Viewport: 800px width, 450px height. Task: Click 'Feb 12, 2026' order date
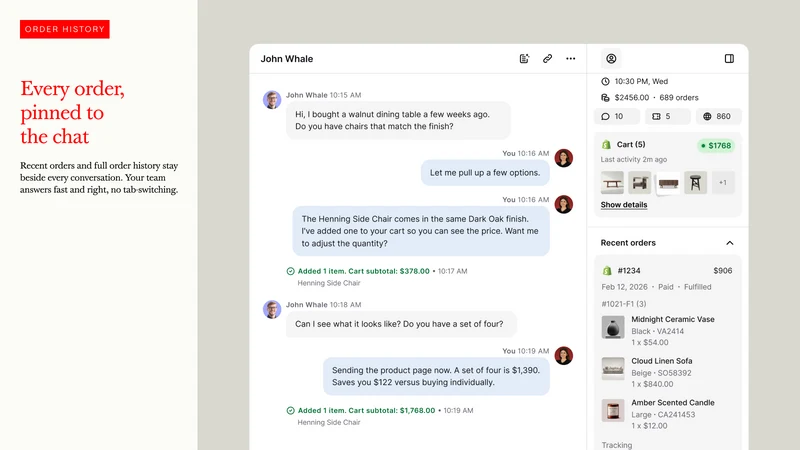click(x=624, y=287)
